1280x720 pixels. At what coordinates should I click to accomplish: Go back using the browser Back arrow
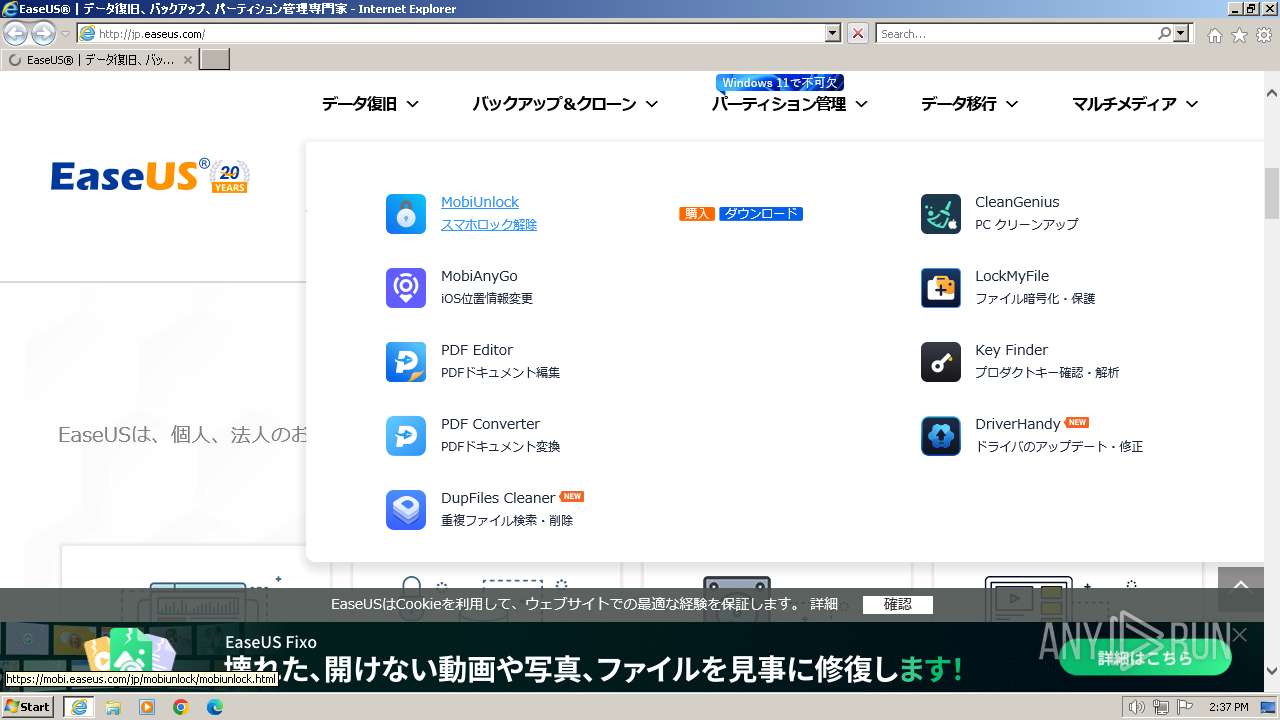pyautogui.click(x=16, y=34)
